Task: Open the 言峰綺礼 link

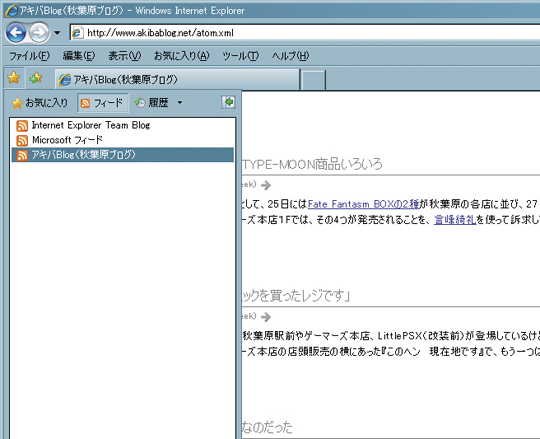Action: click(455, 219)
